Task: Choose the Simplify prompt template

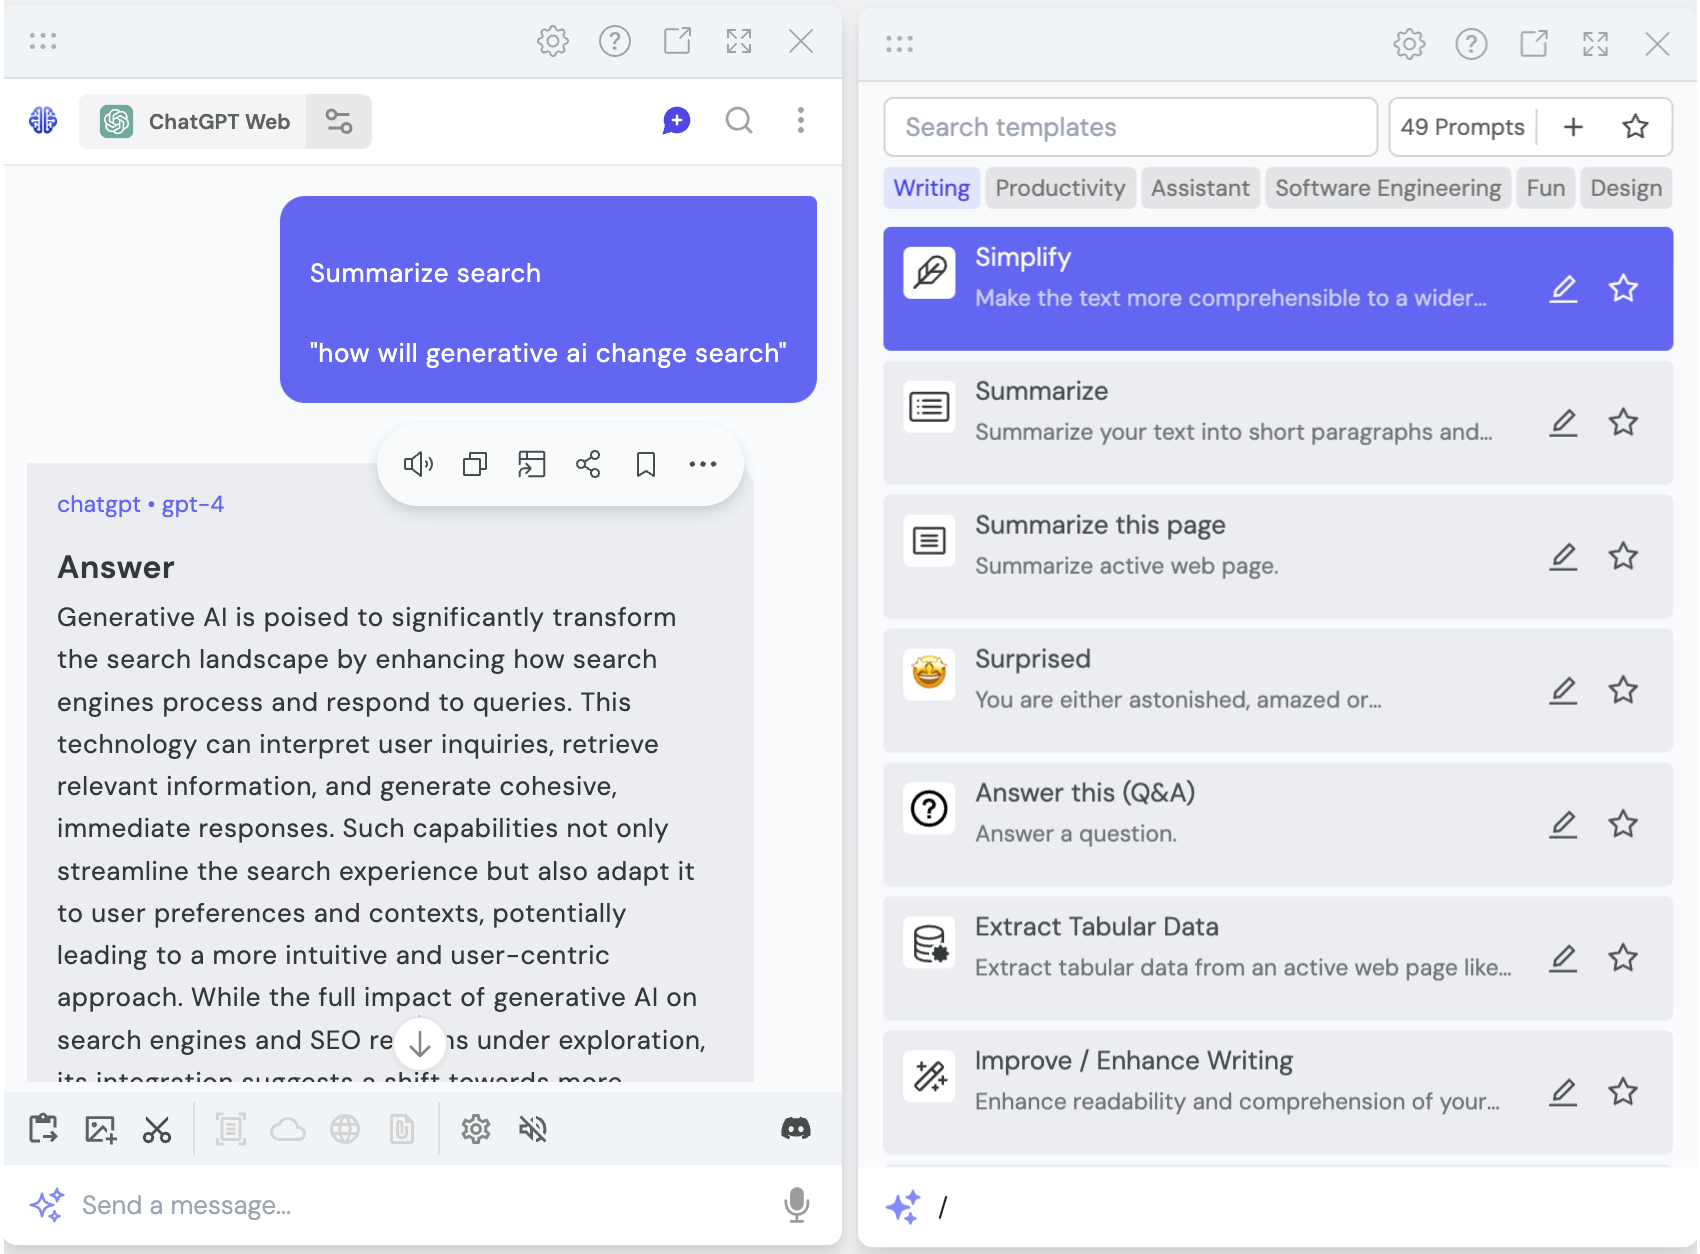Action: [1278, 289]
